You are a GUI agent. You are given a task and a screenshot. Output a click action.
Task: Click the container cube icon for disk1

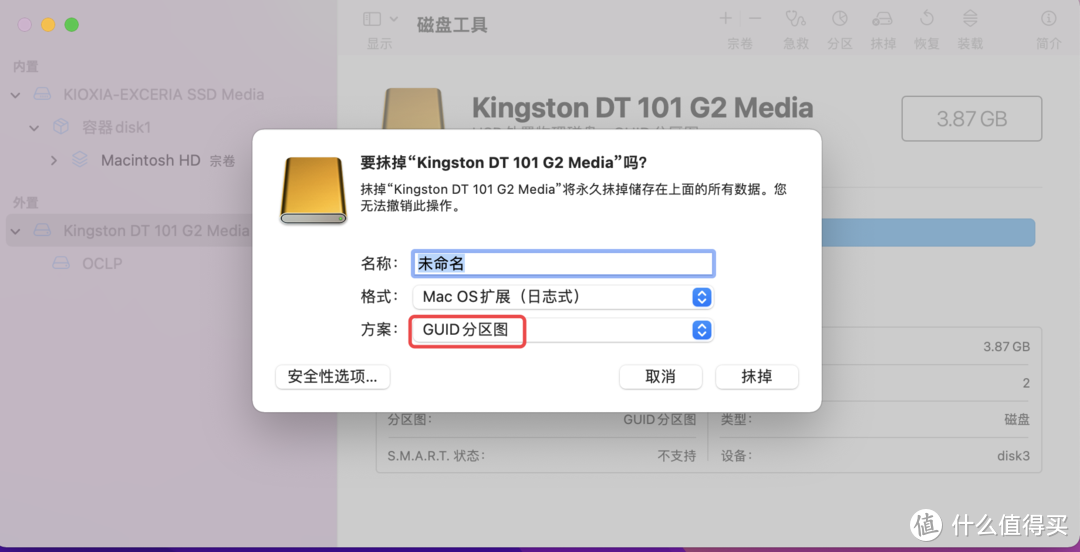[x=61, y=127]
